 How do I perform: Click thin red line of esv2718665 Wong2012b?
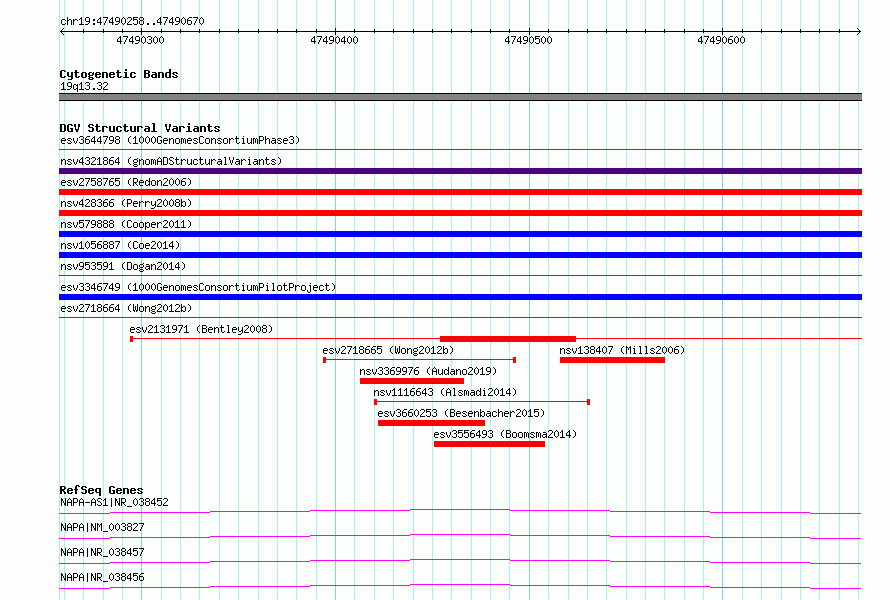pos(419,360)
